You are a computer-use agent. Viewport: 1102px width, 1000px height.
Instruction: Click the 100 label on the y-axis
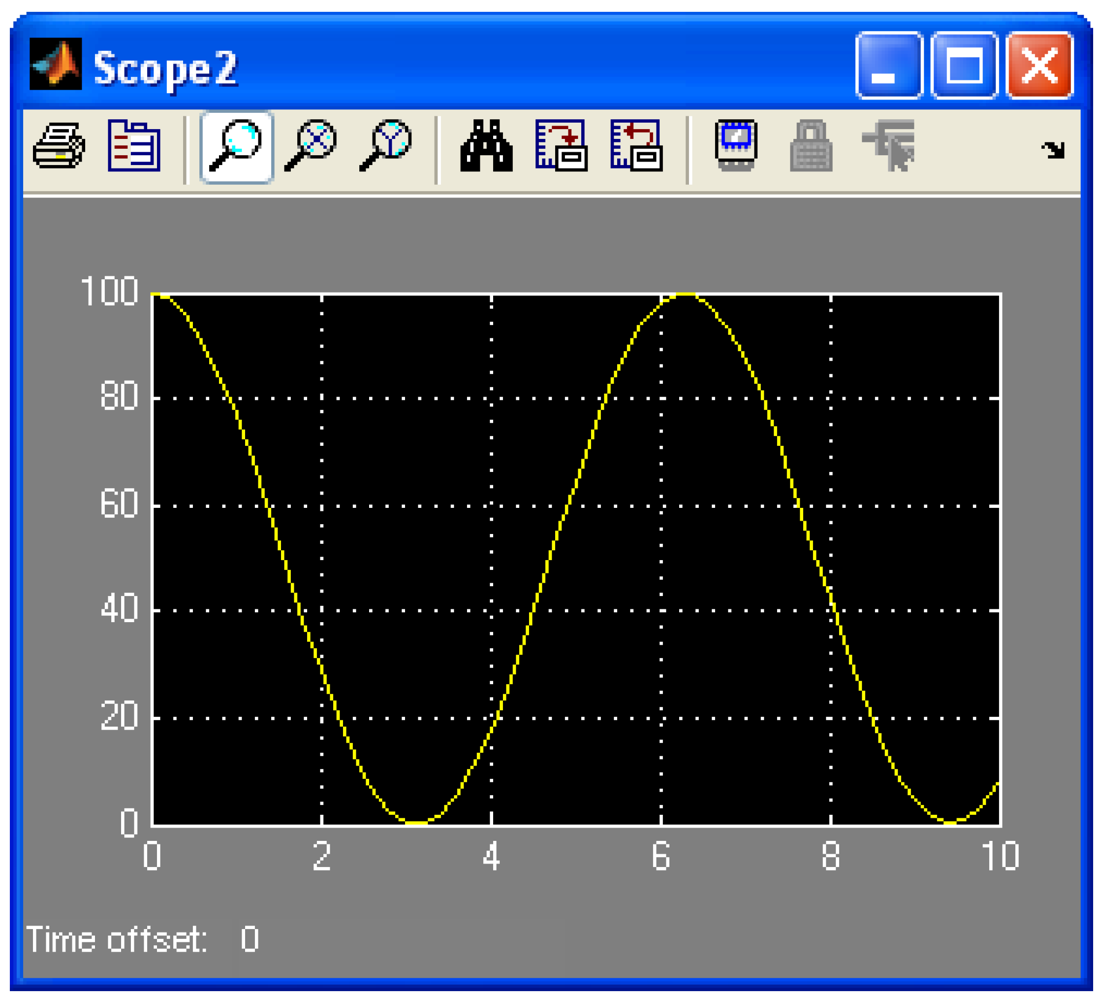click(109, 292)
